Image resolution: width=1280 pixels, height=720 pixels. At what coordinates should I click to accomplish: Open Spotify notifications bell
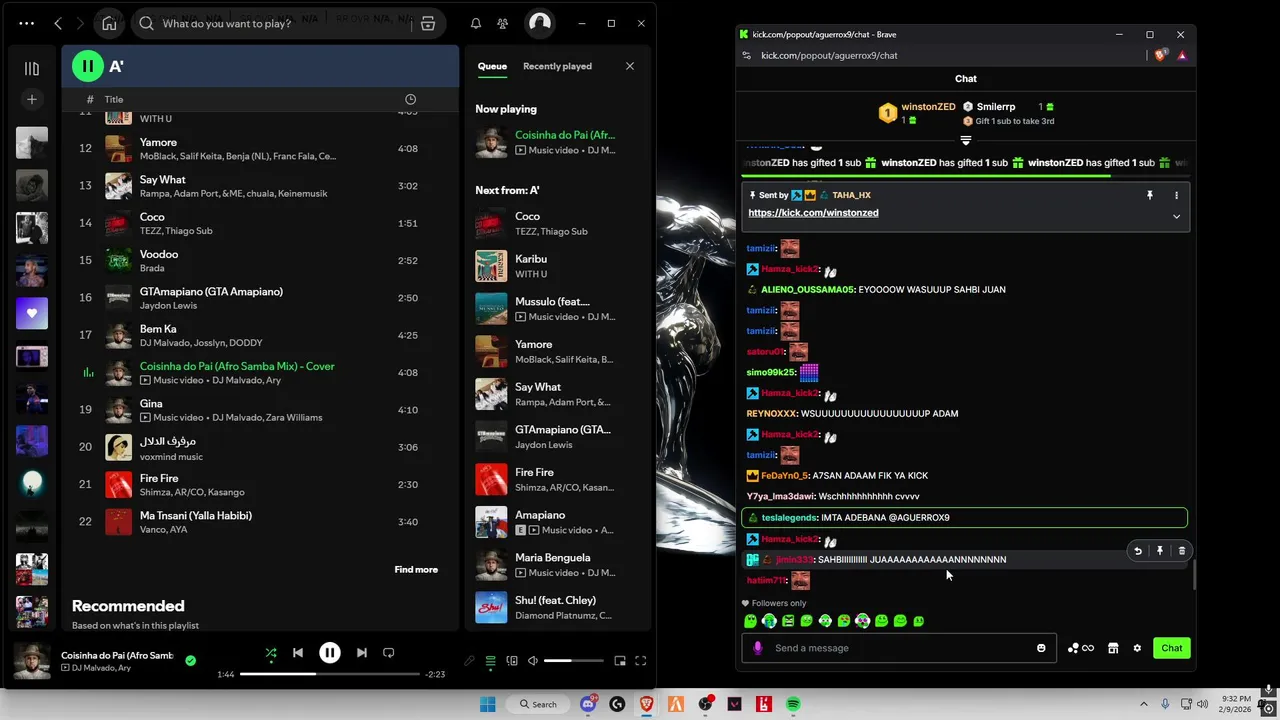(x=476, y=23)
